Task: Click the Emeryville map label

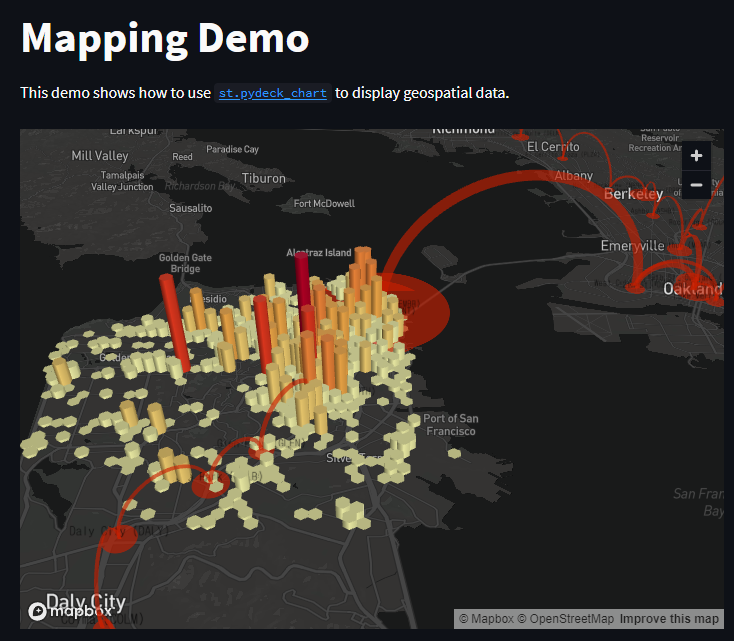Action: (x=632, y=246)
